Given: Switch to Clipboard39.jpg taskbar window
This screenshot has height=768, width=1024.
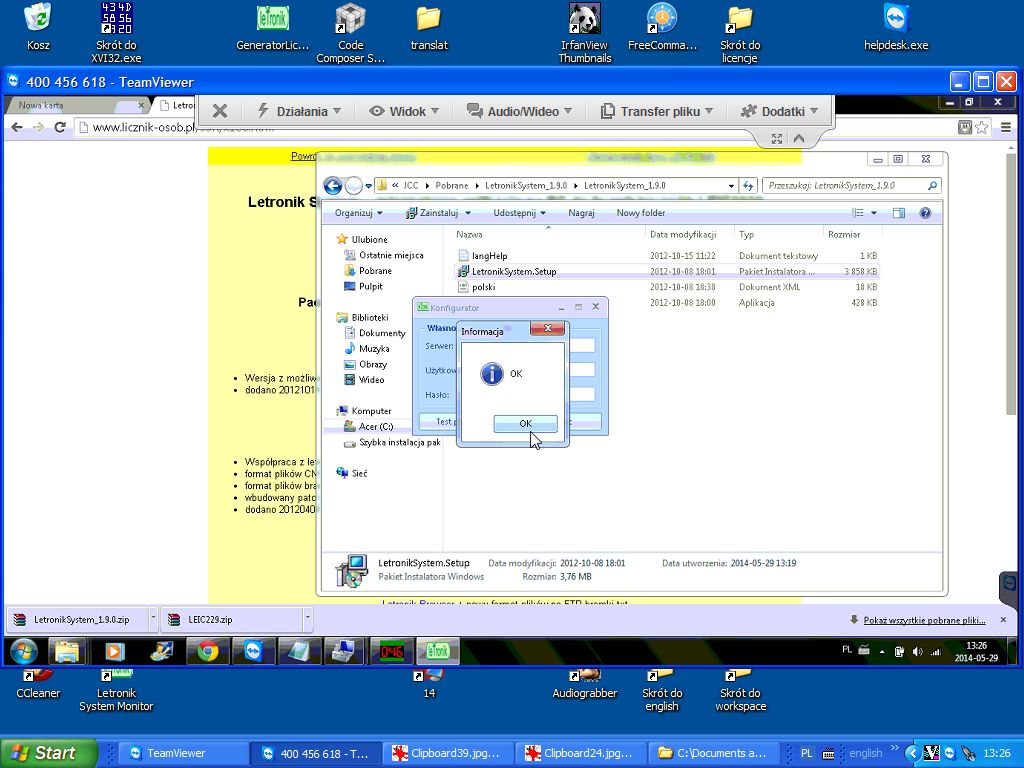Looking at the screenshot, I should [447, 753].
